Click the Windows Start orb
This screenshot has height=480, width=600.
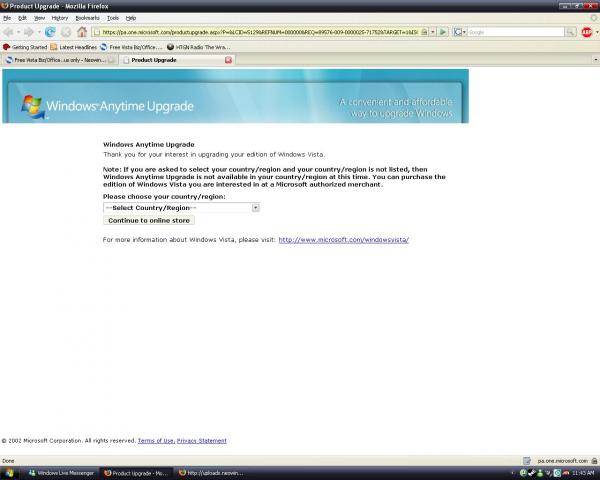(x=9, y=473)
